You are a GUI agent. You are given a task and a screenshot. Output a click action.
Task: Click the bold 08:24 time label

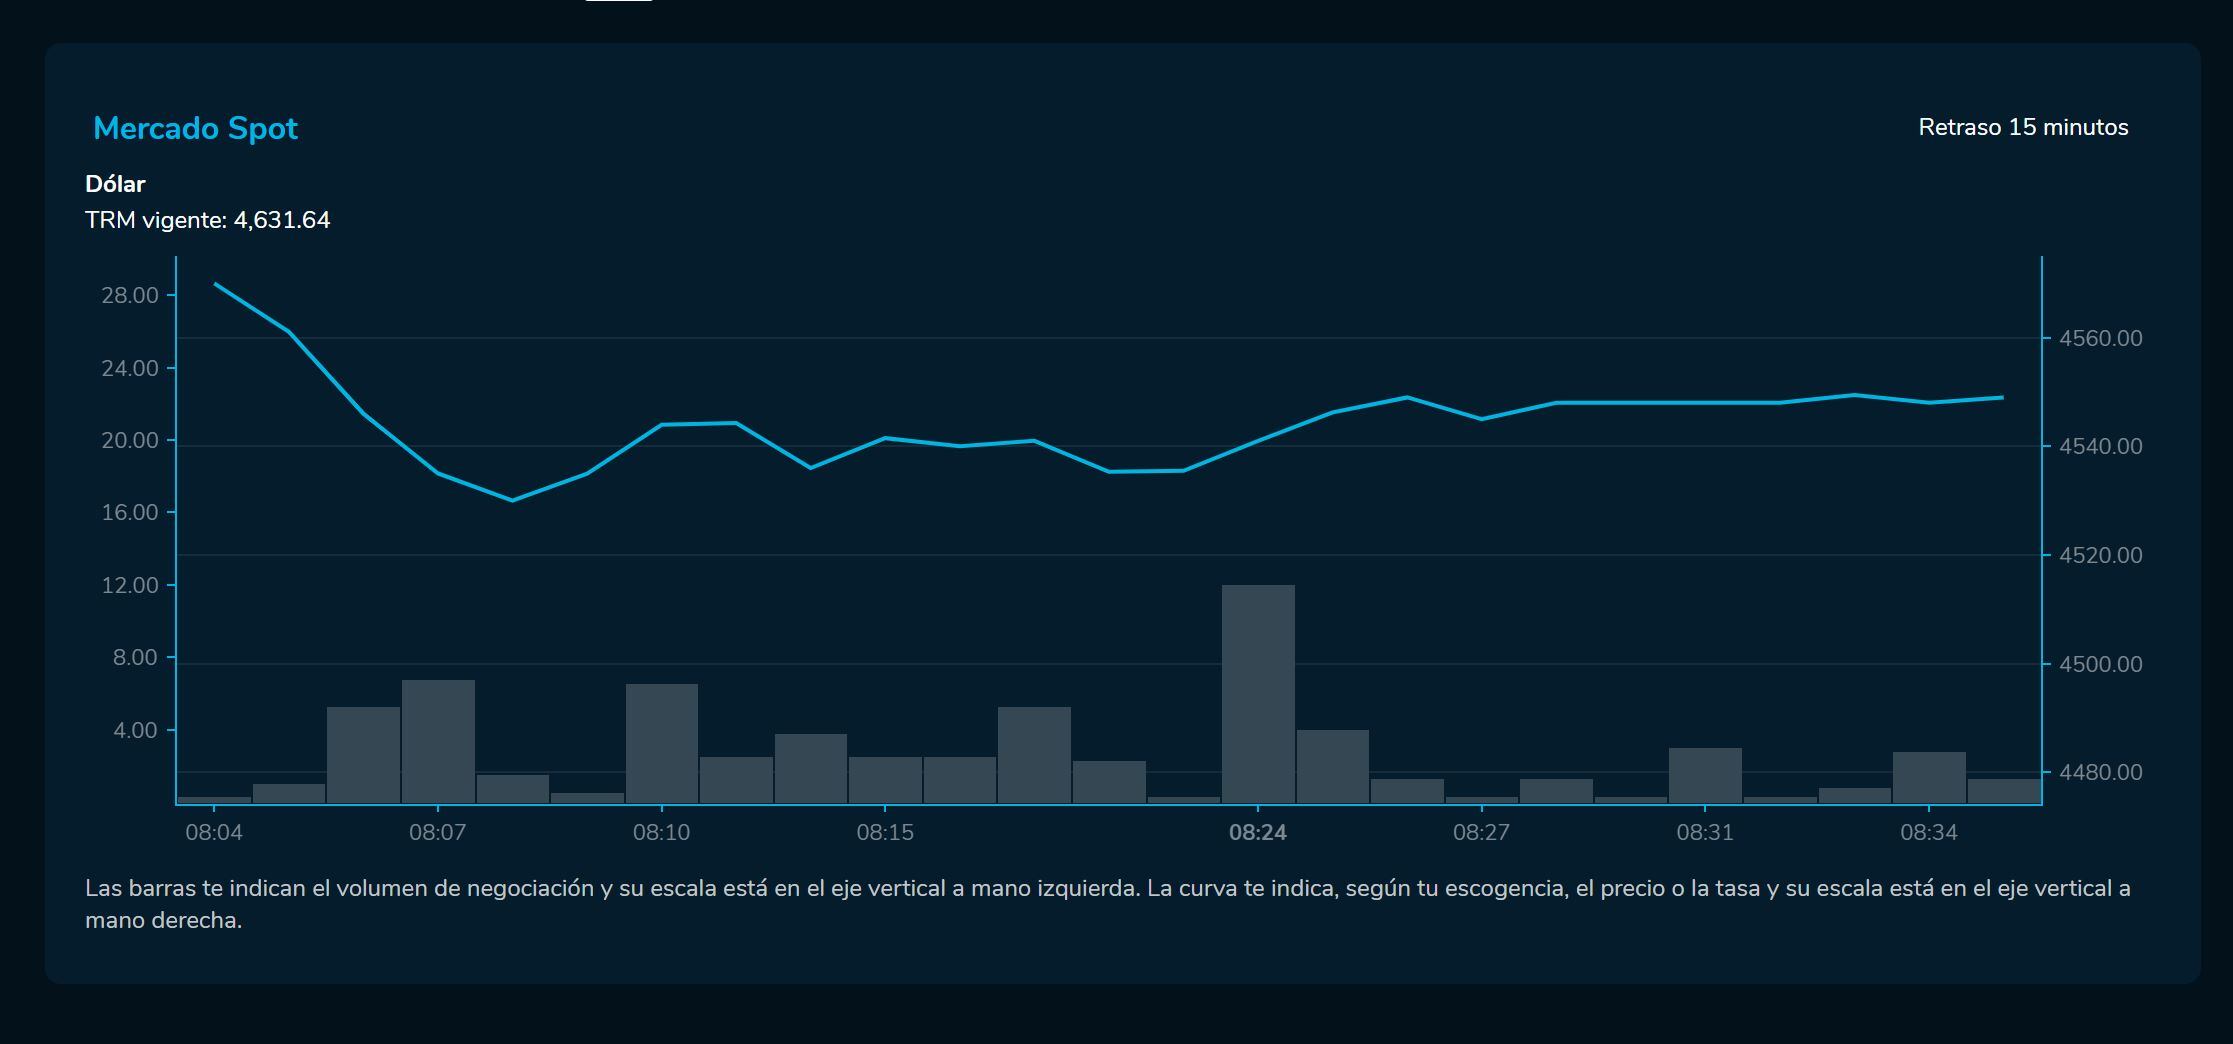[x=1258, y=833]
